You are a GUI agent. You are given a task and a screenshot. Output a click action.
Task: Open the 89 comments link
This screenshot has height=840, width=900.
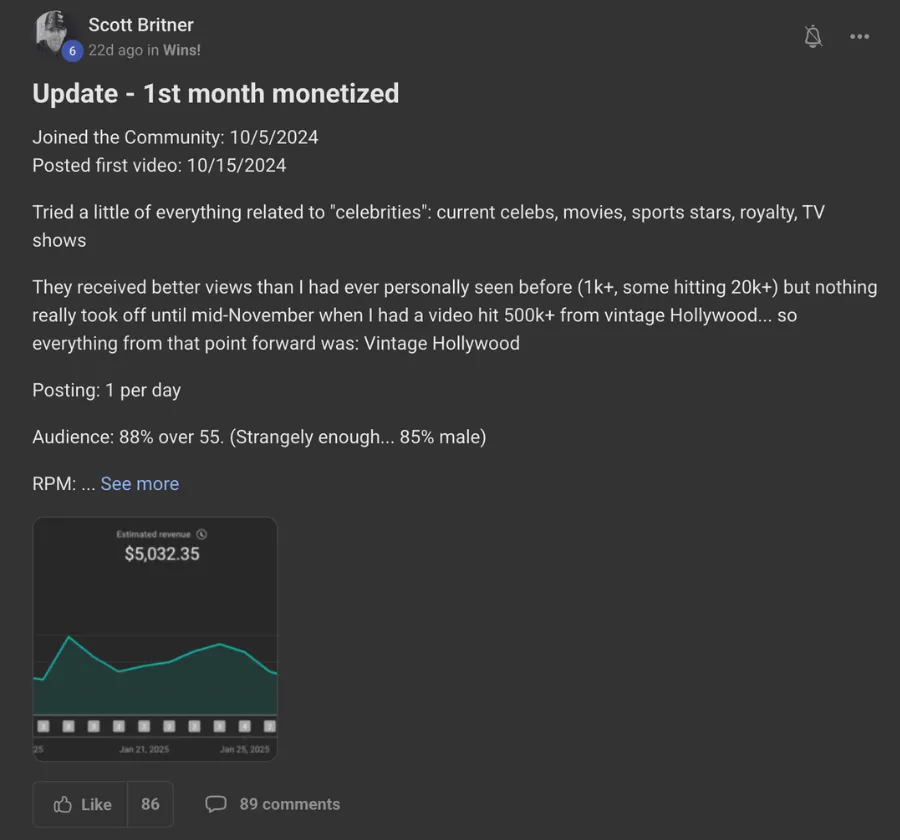[289, 804]
